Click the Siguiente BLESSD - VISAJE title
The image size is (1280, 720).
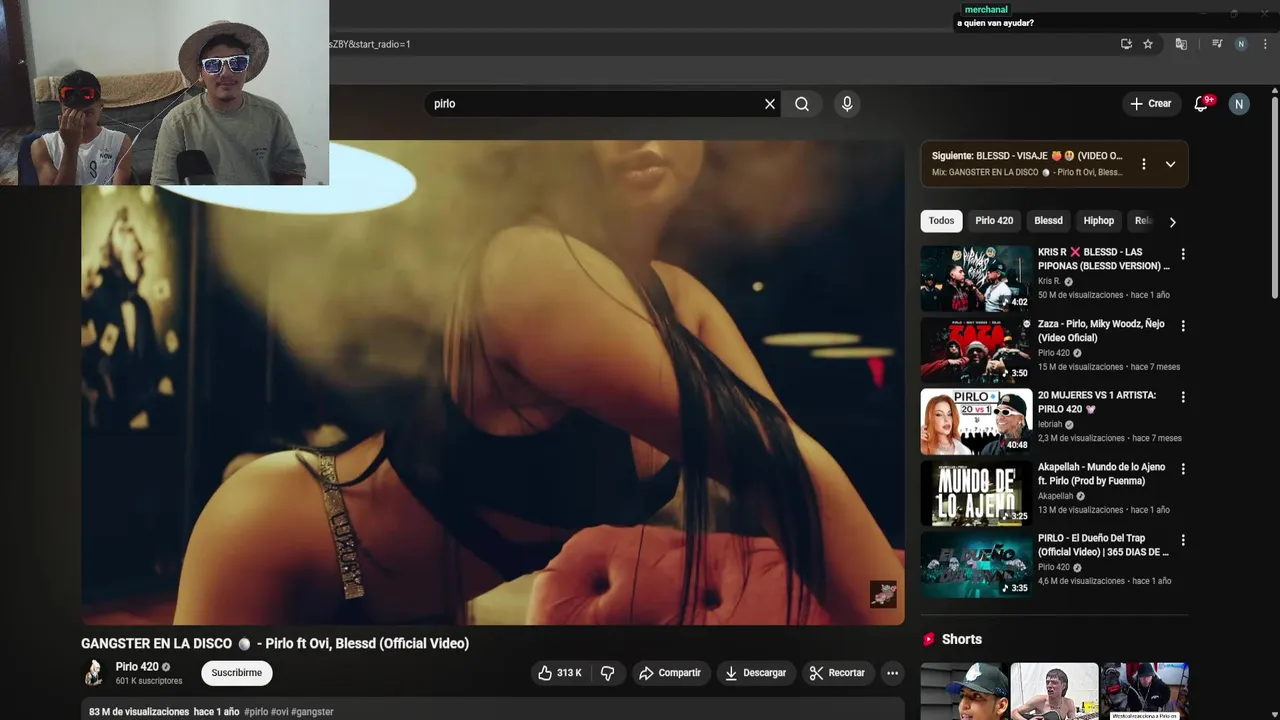[x=1027, y=156]
